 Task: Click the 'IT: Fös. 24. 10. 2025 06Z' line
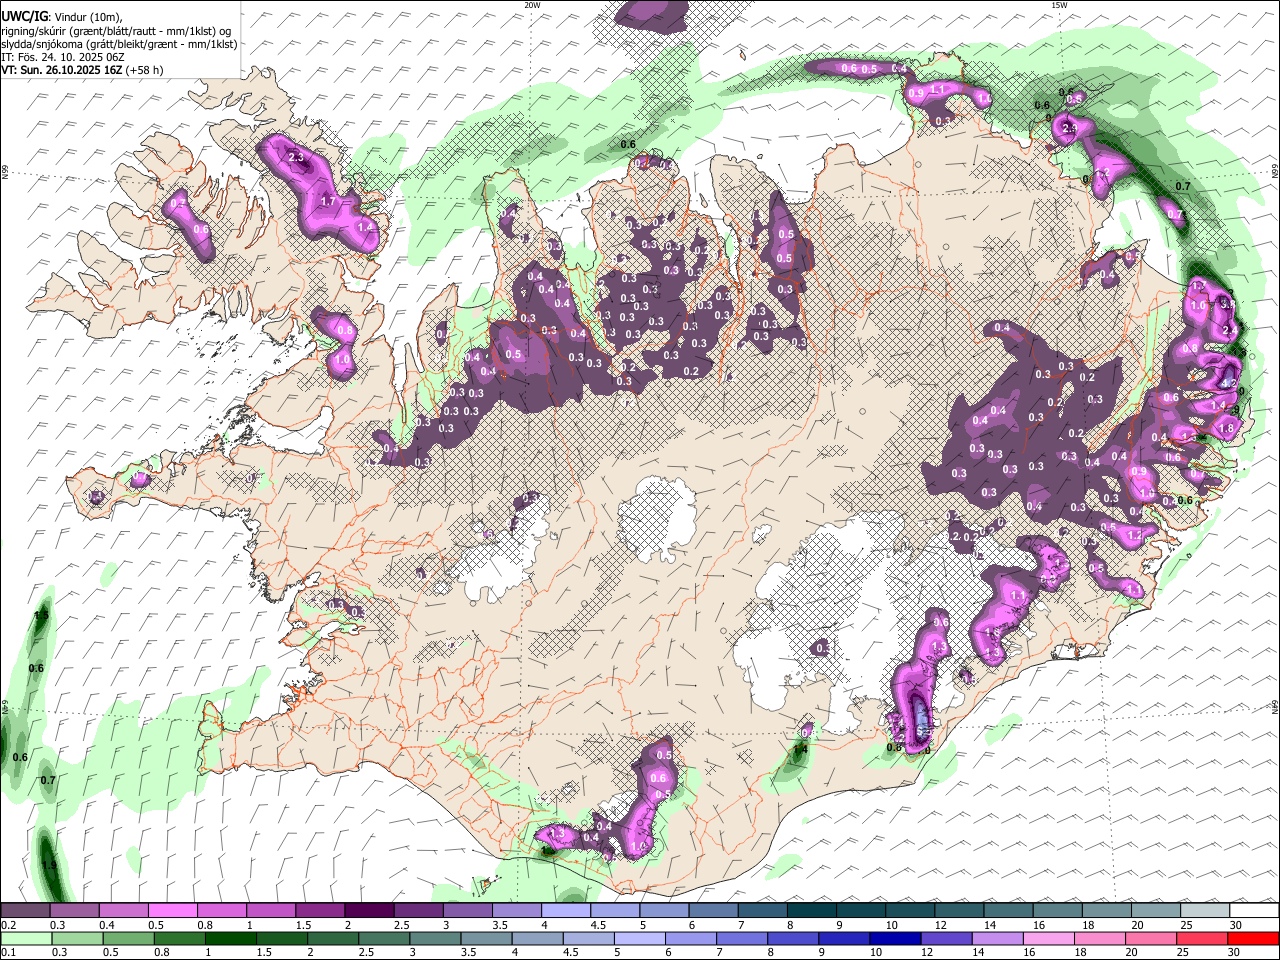coord(63,57)
